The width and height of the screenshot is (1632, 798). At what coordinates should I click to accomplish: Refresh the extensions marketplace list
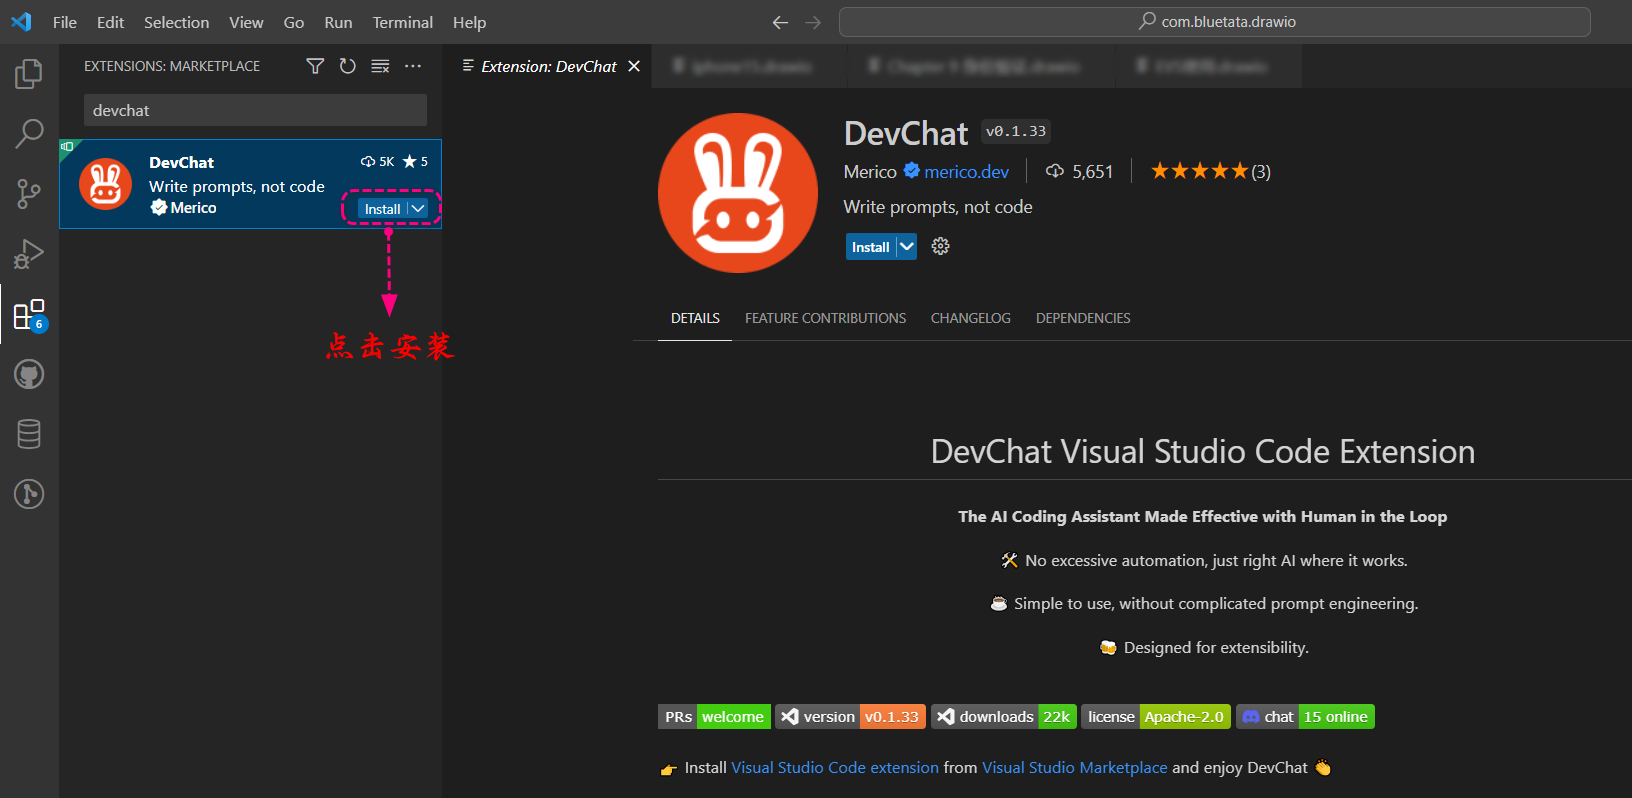tap(347, 66)
